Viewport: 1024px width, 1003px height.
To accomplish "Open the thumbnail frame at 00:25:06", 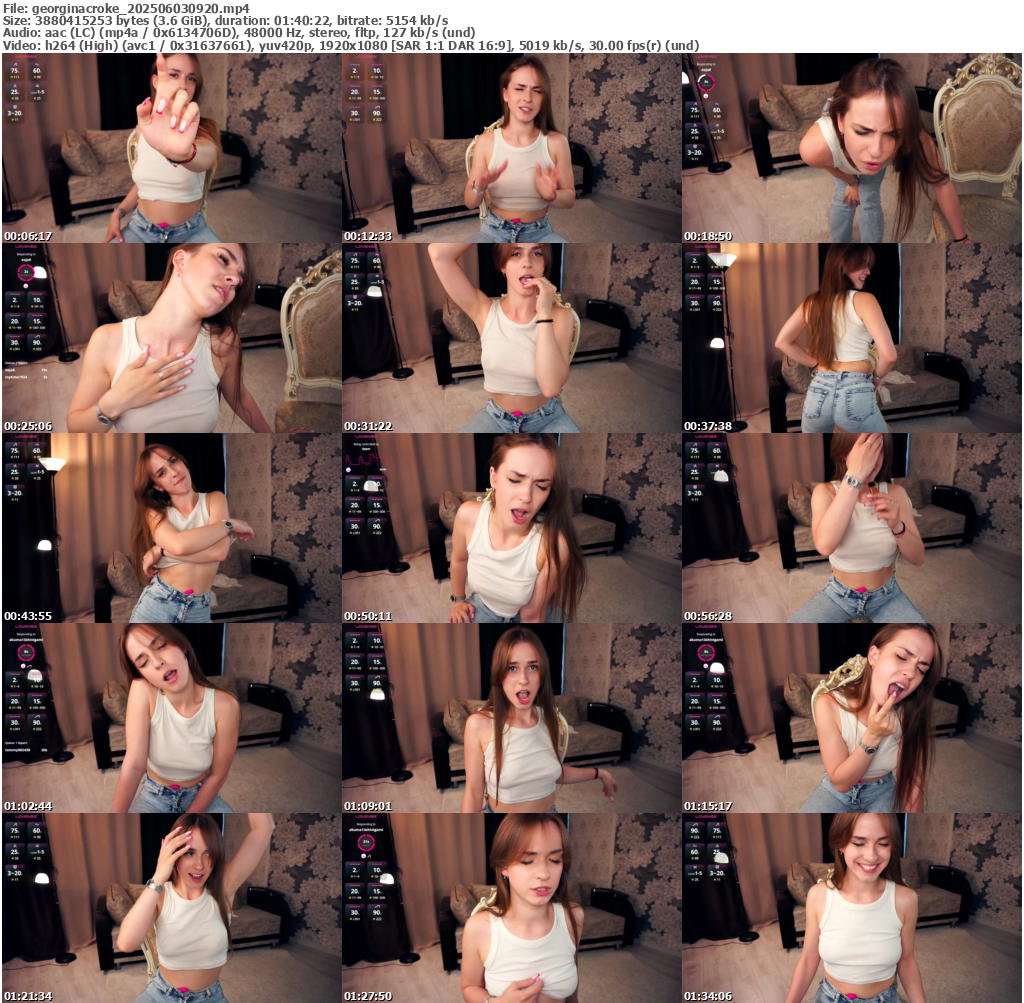I will 171,338.
